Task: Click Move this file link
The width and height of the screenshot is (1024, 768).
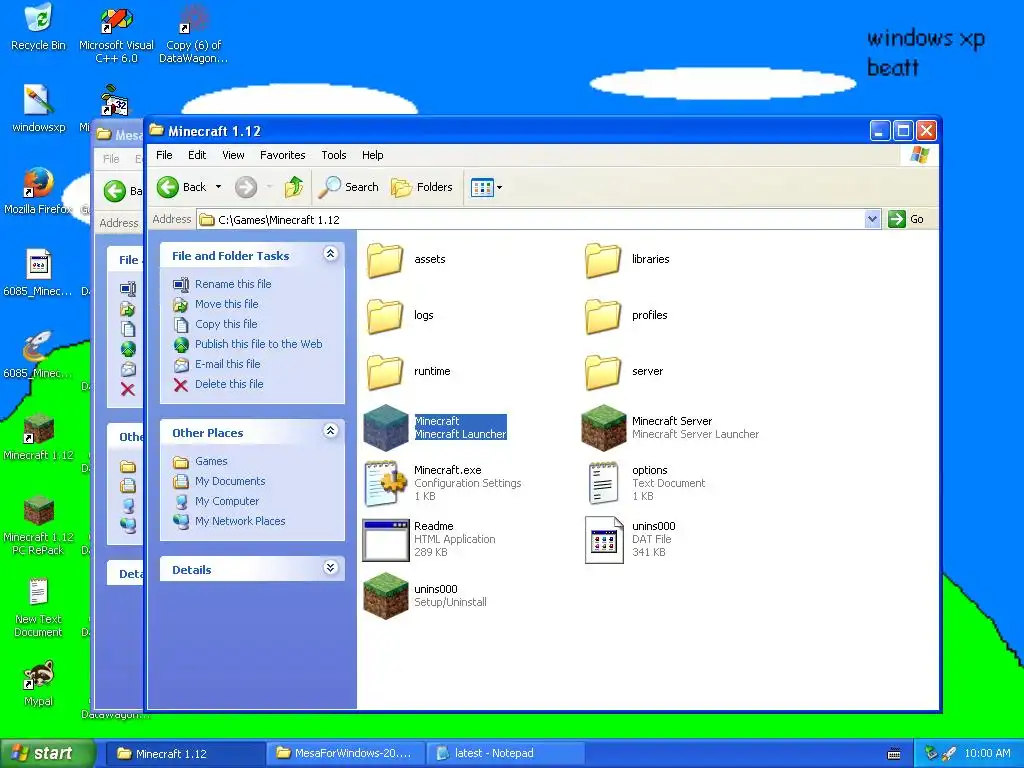Action: (x=227, y=304)
